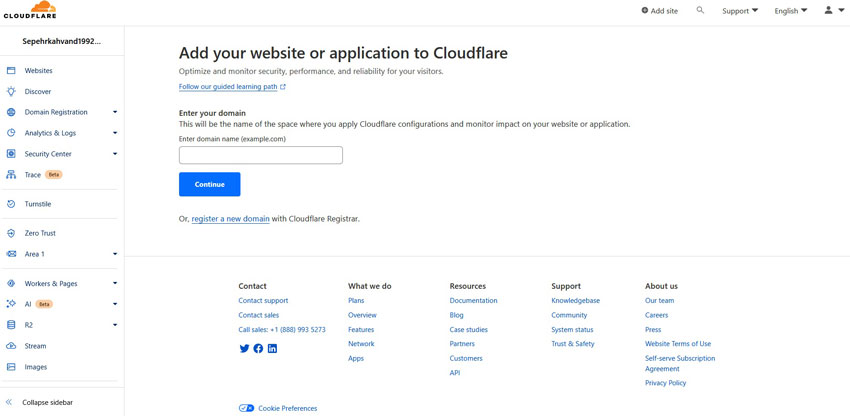Open Cloudflare's LinkedIn page icon
This screenshot has width=850, height=416.
tap(273, 349)
